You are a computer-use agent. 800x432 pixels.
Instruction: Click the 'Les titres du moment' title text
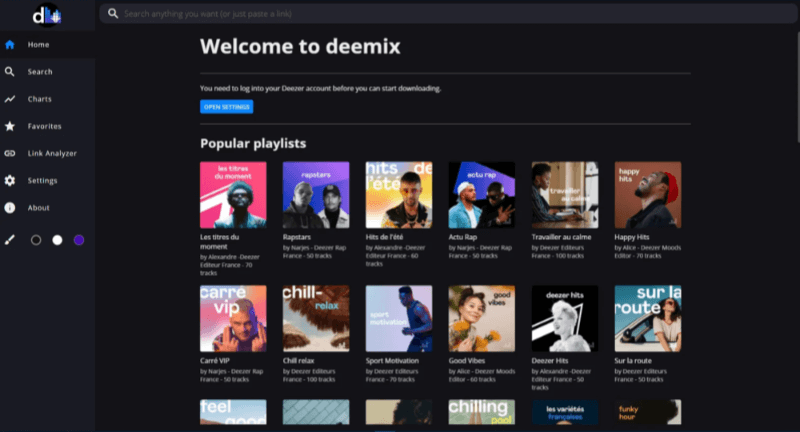point(219,242)
